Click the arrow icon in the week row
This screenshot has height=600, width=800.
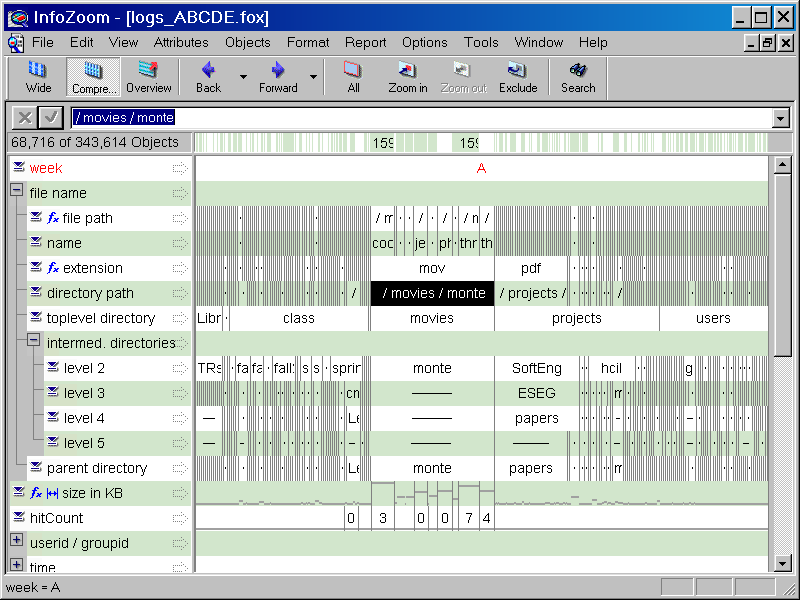(x=180, y=168)
